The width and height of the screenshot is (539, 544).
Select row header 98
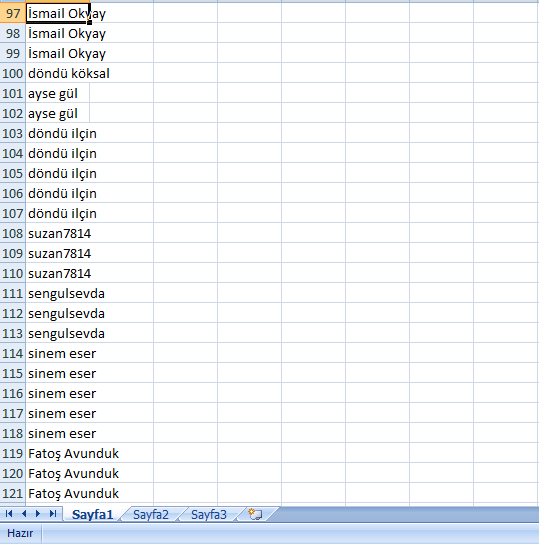13,33
